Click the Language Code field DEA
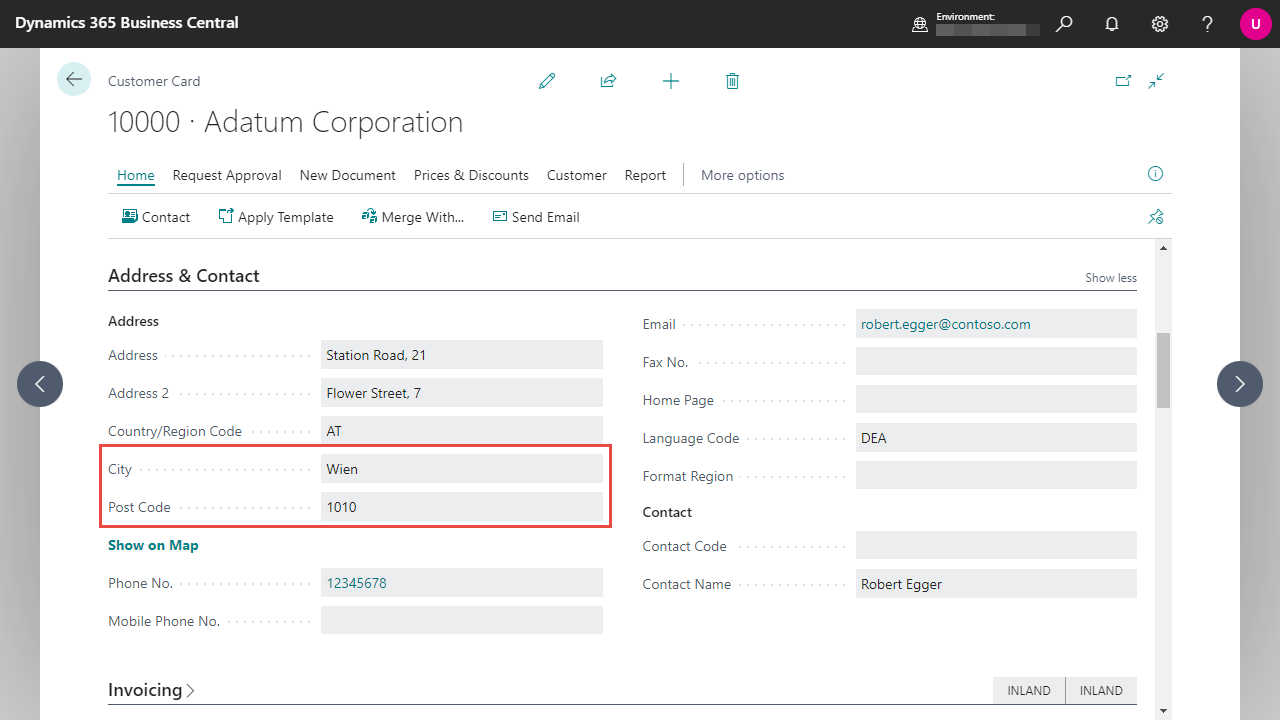Viewport: 1280px width, 720px height. click(x=996, y=438)
